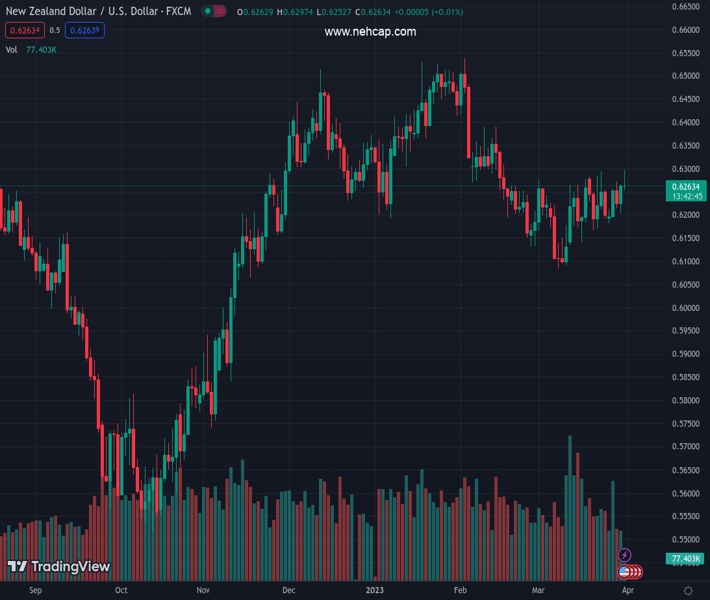
Task: Click the TradingView logo
Action: click(x=58, y=567)
